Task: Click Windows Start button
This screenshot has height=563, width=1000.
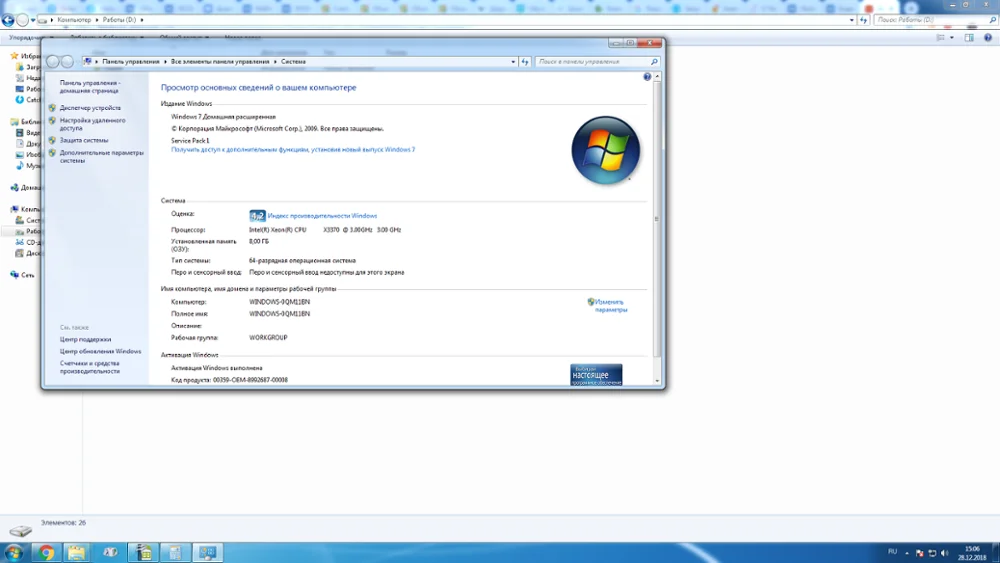Action: click(13, 552)
